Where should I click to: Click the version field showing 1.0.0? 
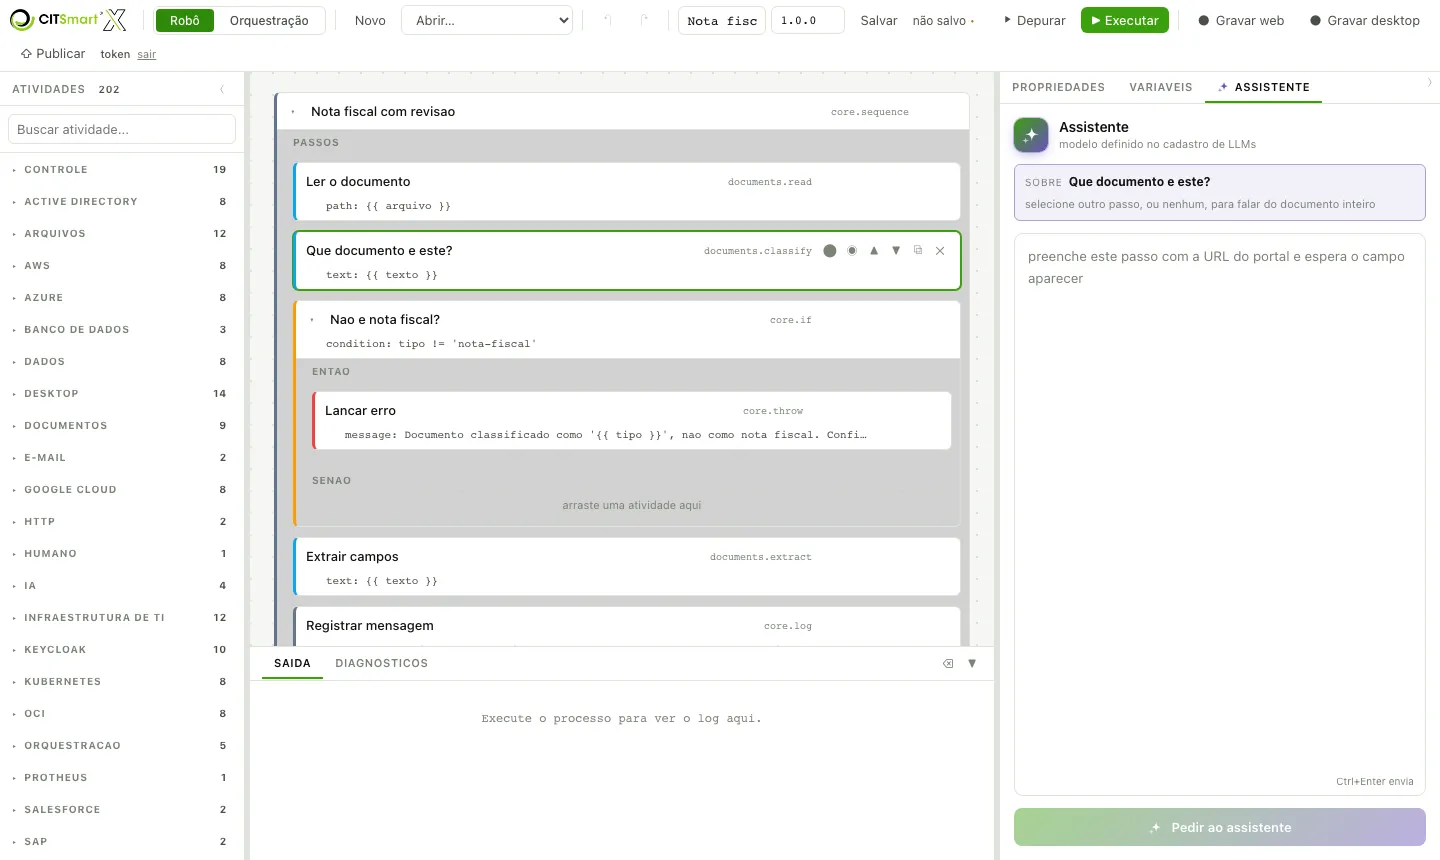pos(808,20)
